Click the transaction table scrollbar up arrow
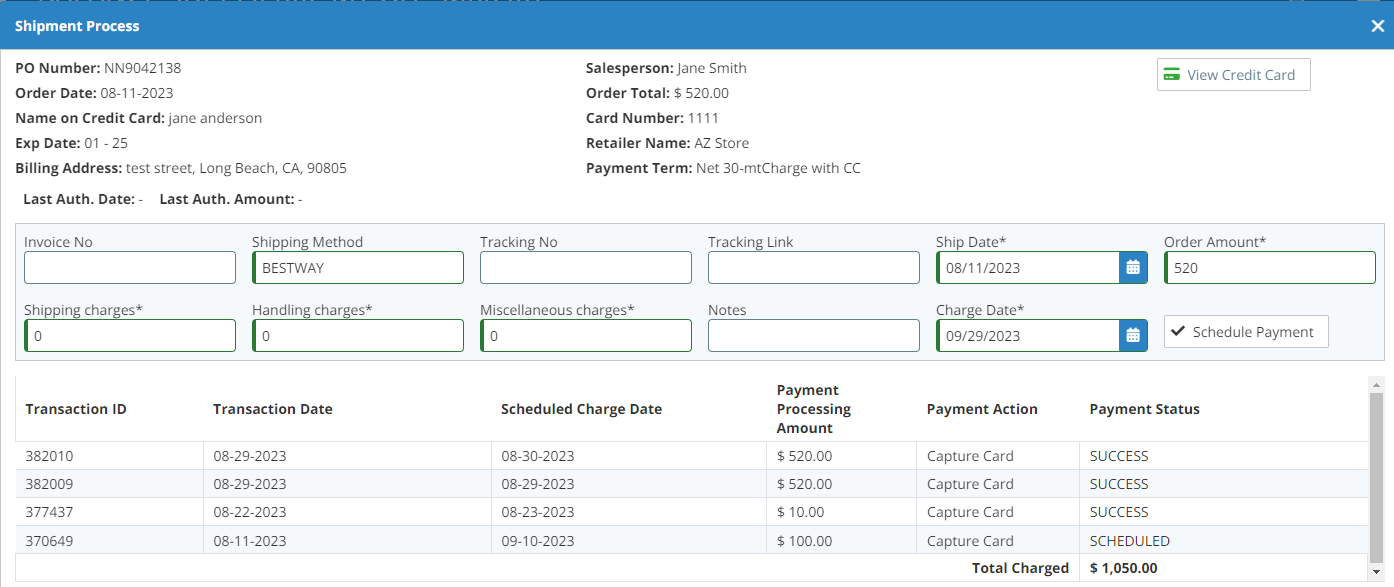1394x587 pixels. tap(1376, 385)
